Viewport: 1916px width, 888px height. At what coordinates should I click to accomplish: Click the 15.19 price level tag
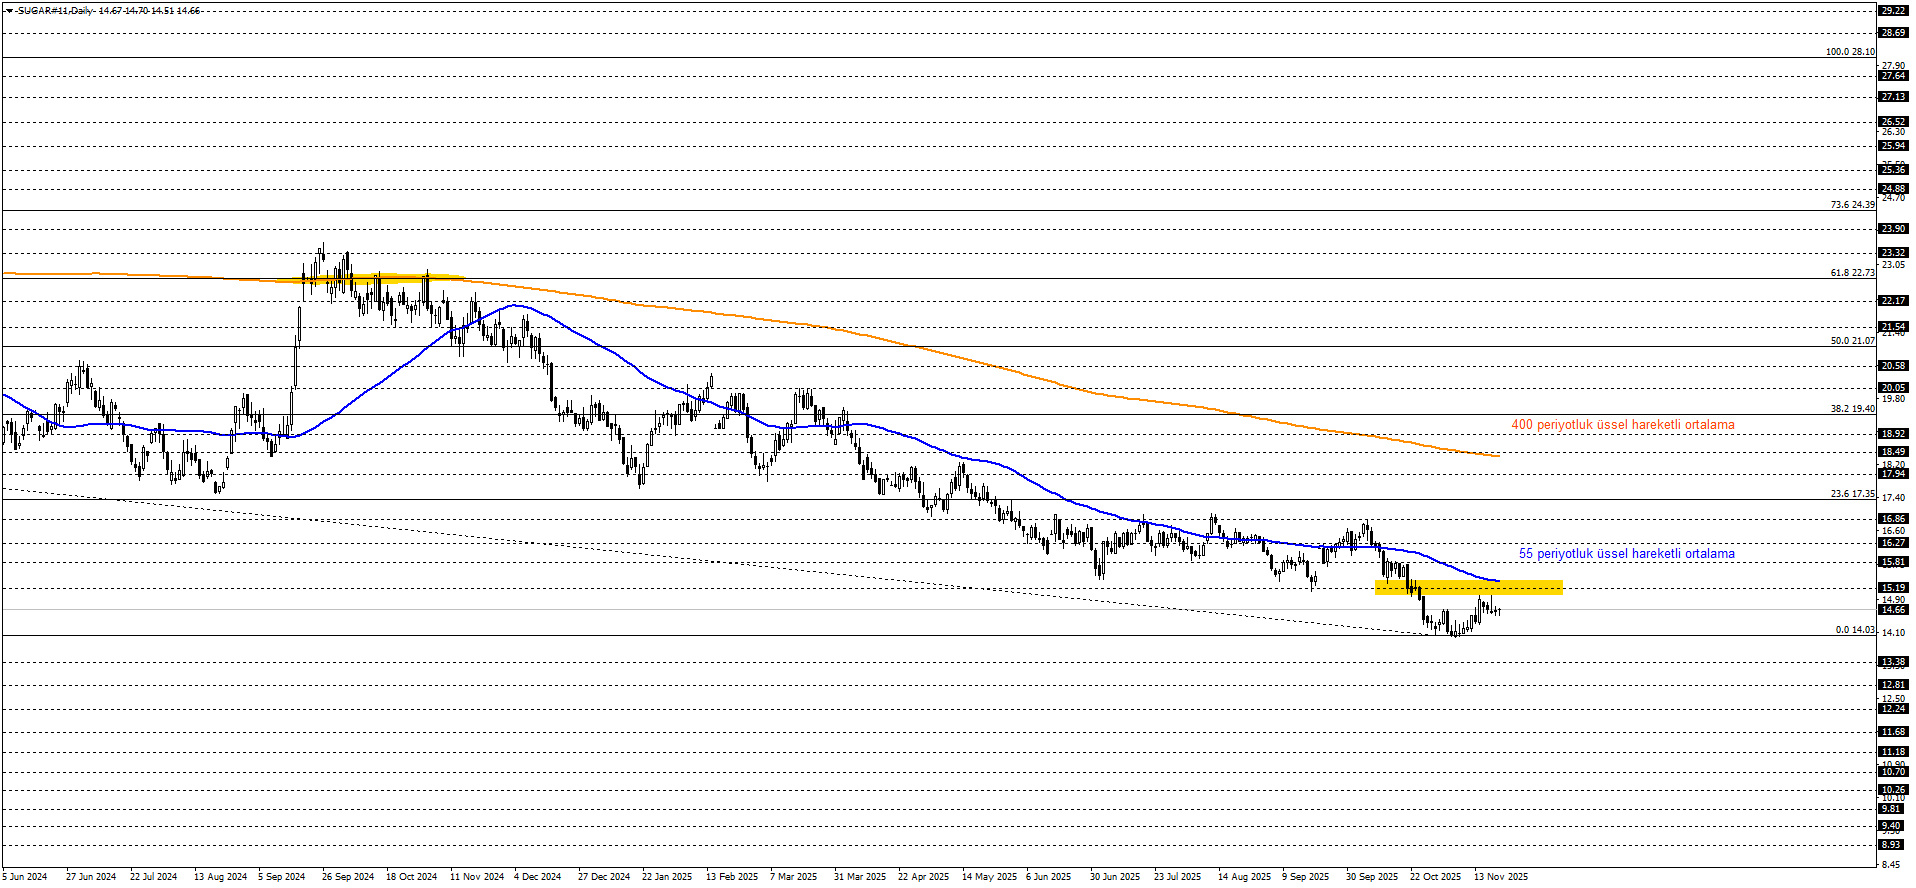click(x=1892, y=588)
